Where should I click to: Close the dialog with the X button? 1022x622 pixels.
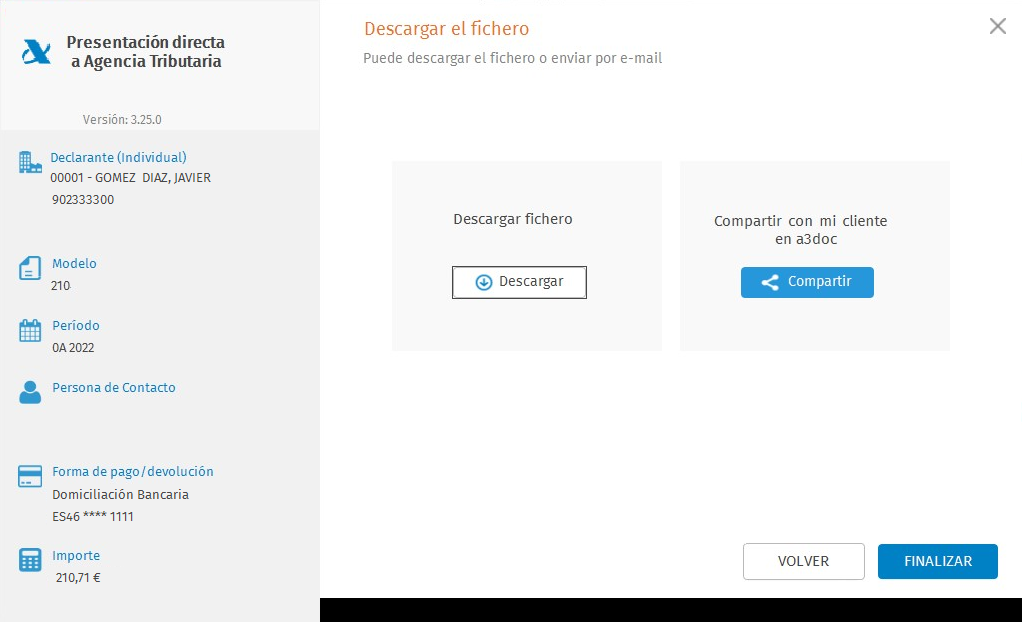tap(997, 26)
